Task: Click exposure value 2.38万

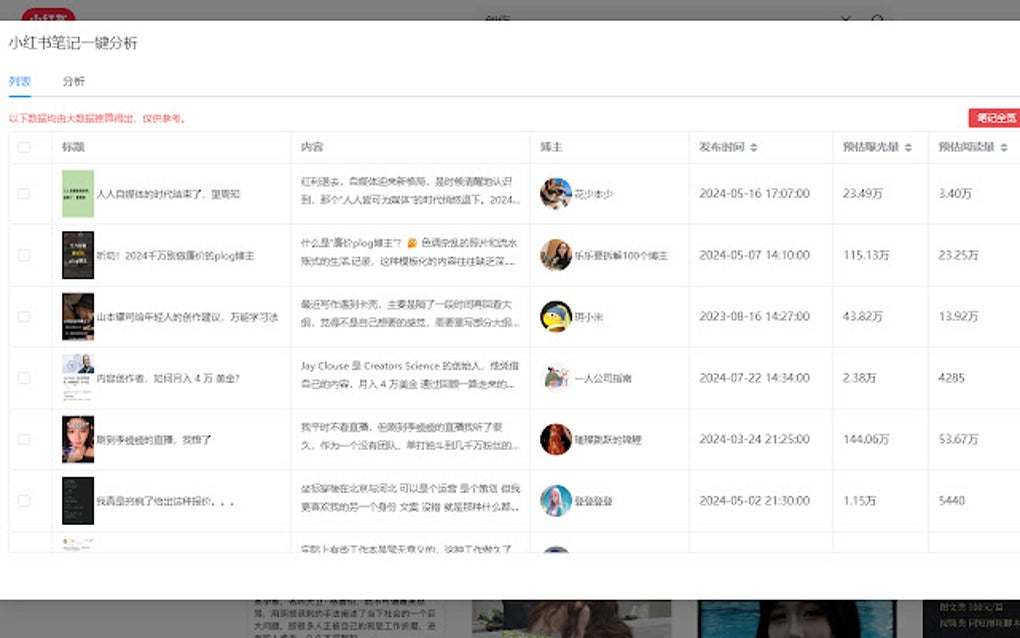Action: coord(859,378)
